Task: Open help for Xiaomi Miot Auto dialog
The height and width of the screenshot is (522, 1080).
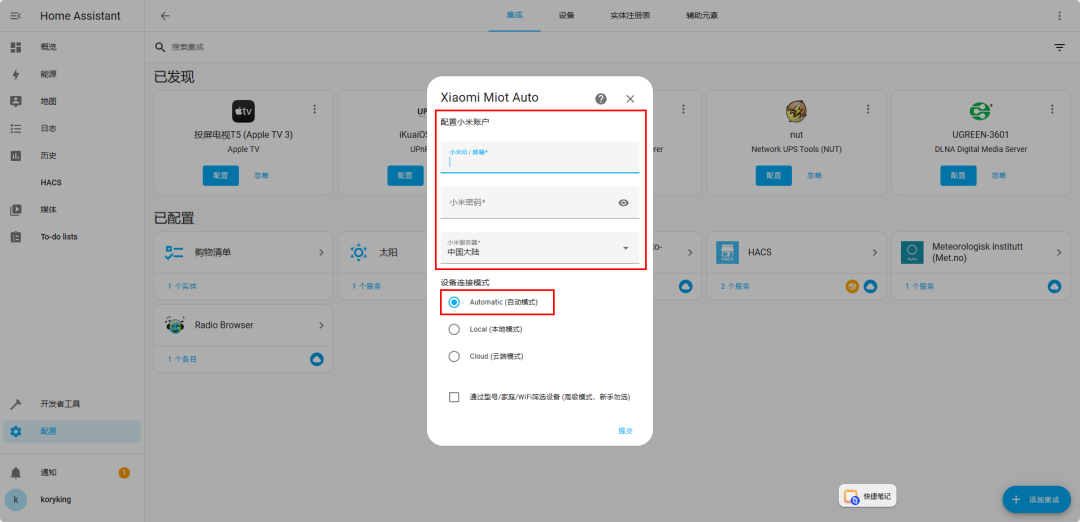Action: pos(601,98)
